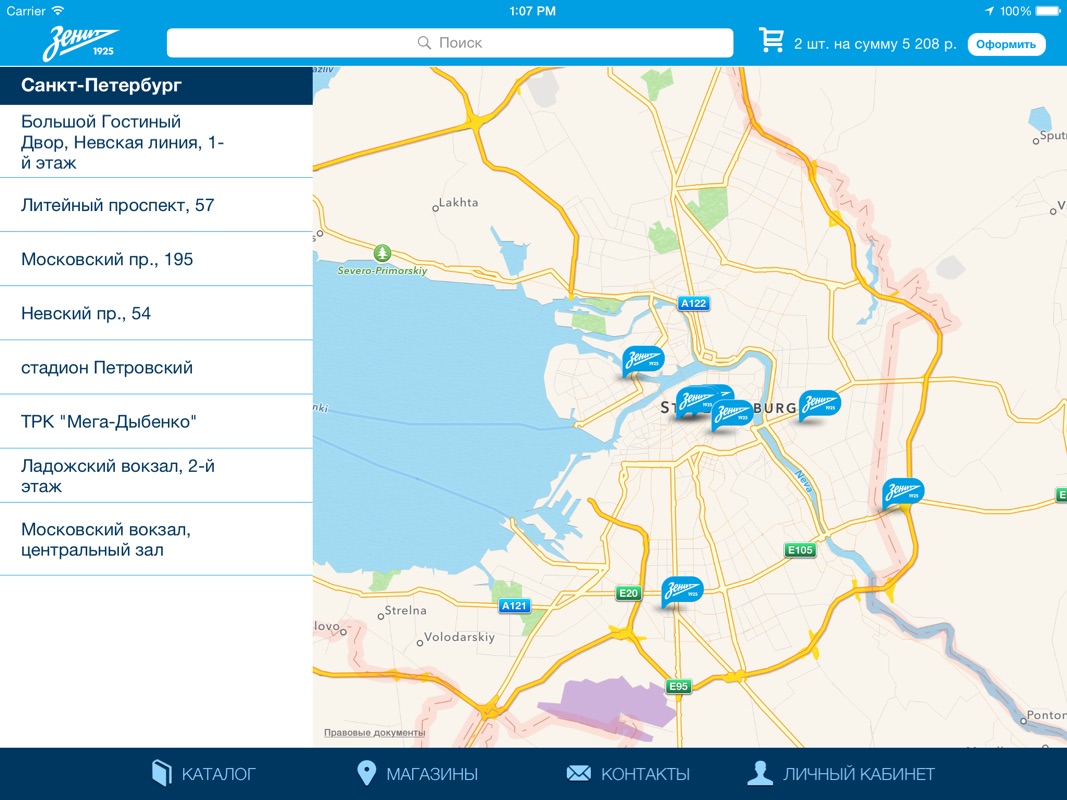Click the Neva river label on the map
1067x800 pixels.
click(803, 482)
